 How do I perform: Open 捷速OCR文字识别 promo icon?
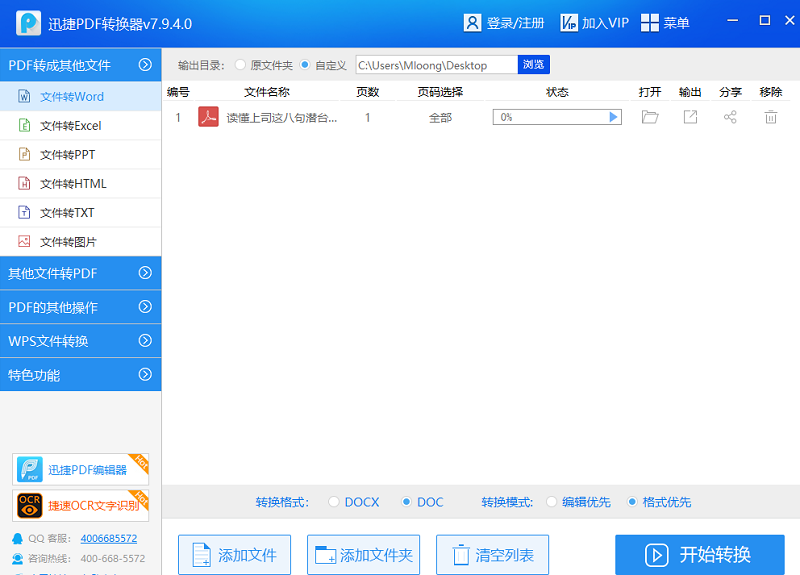point(30,505)
